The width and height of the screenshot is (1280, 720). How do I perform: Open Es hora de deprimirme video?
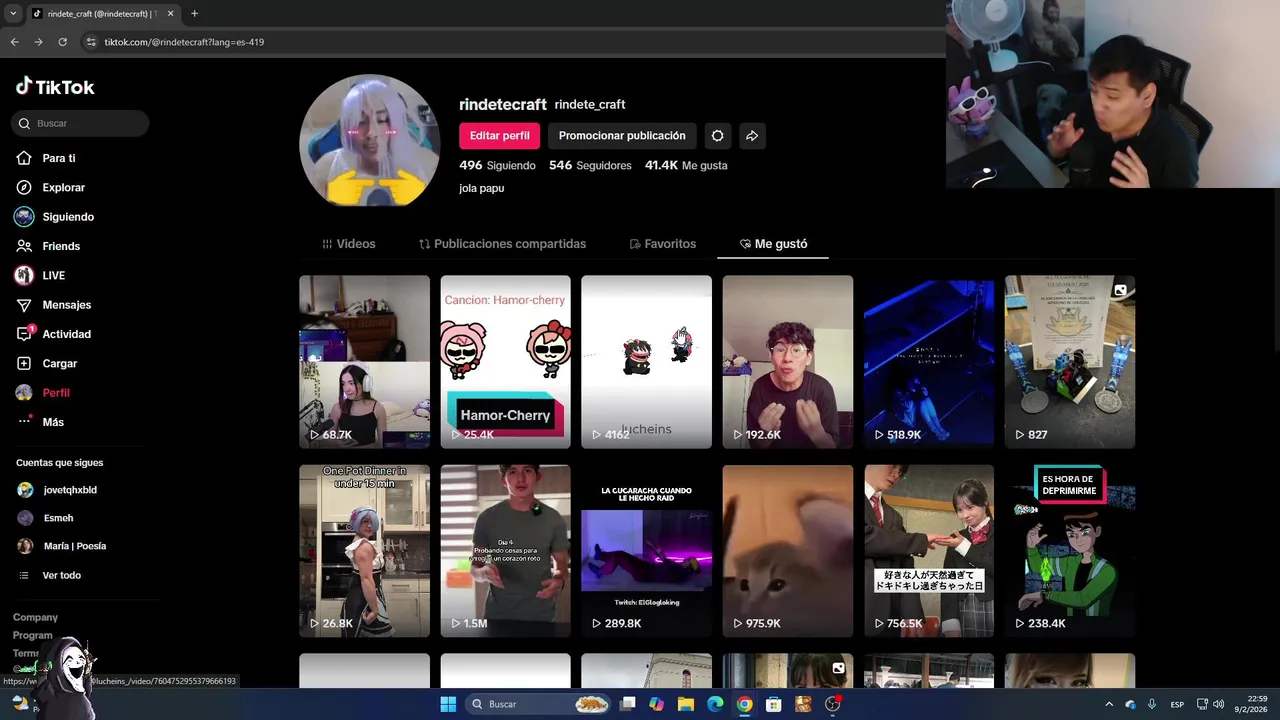[x=1070, y=551]
